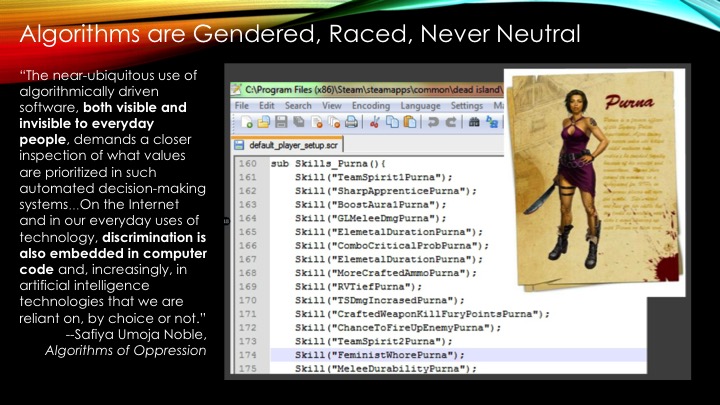Click code line Skill("ChanceToFireUpEnemyPurna")
Image resolution: width=720 pixels, height=405 pixels.
pos(398,328)
